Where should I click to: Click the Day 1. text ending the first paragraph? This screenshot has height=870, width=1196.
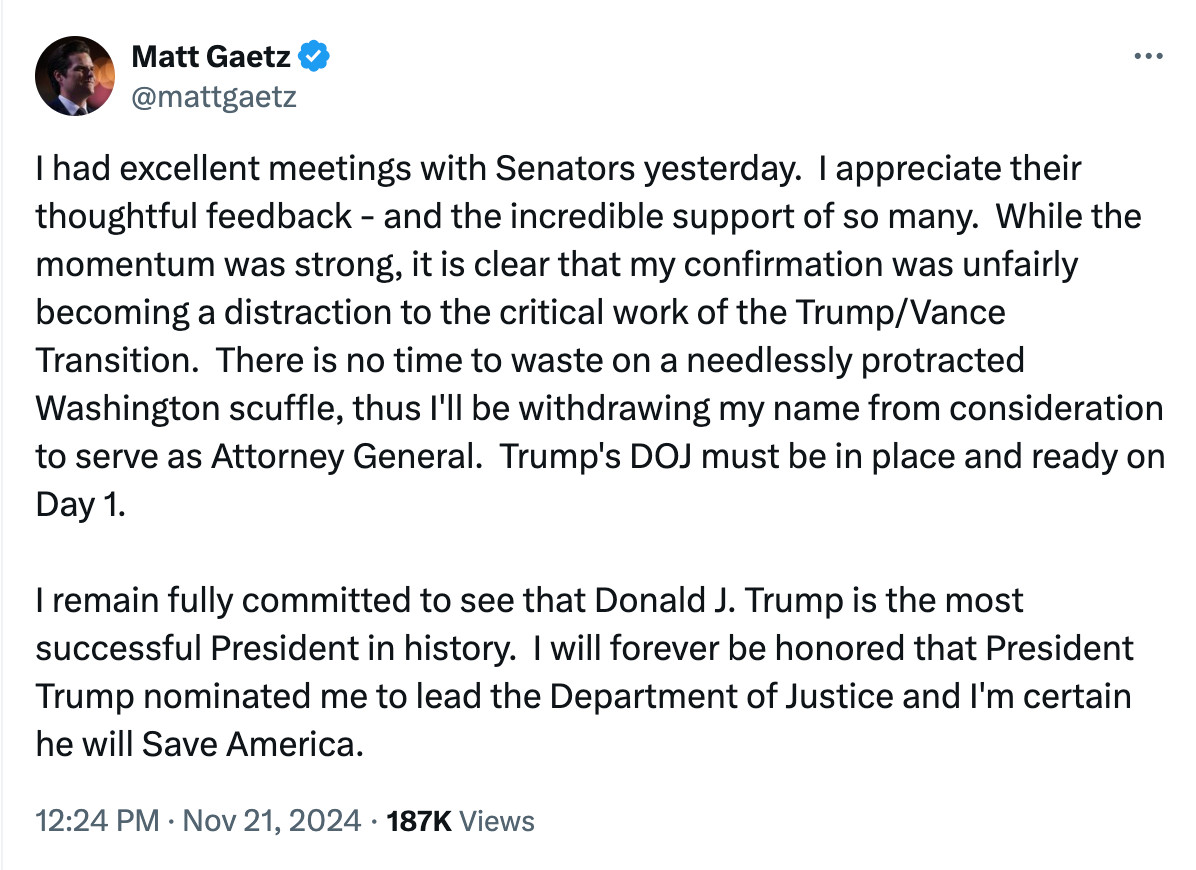pyautogui.click(x=80, y=505)
